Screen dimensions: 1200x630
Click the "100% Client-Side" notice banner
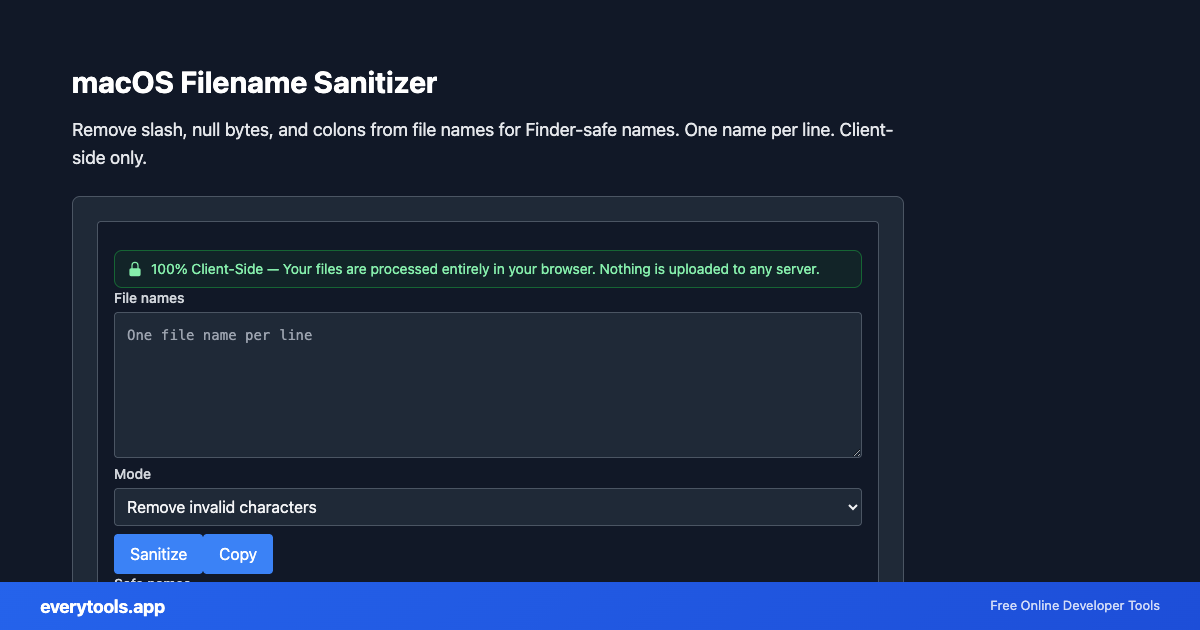(487, 268)
